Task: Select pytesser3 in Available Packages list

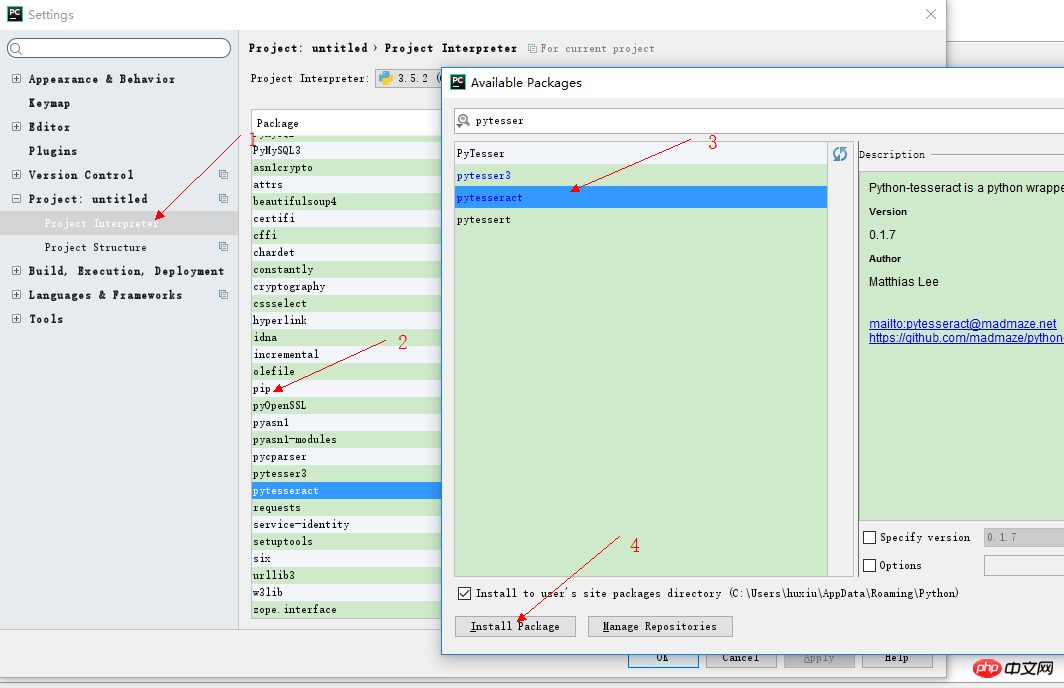Action: [x=641, y=175]
